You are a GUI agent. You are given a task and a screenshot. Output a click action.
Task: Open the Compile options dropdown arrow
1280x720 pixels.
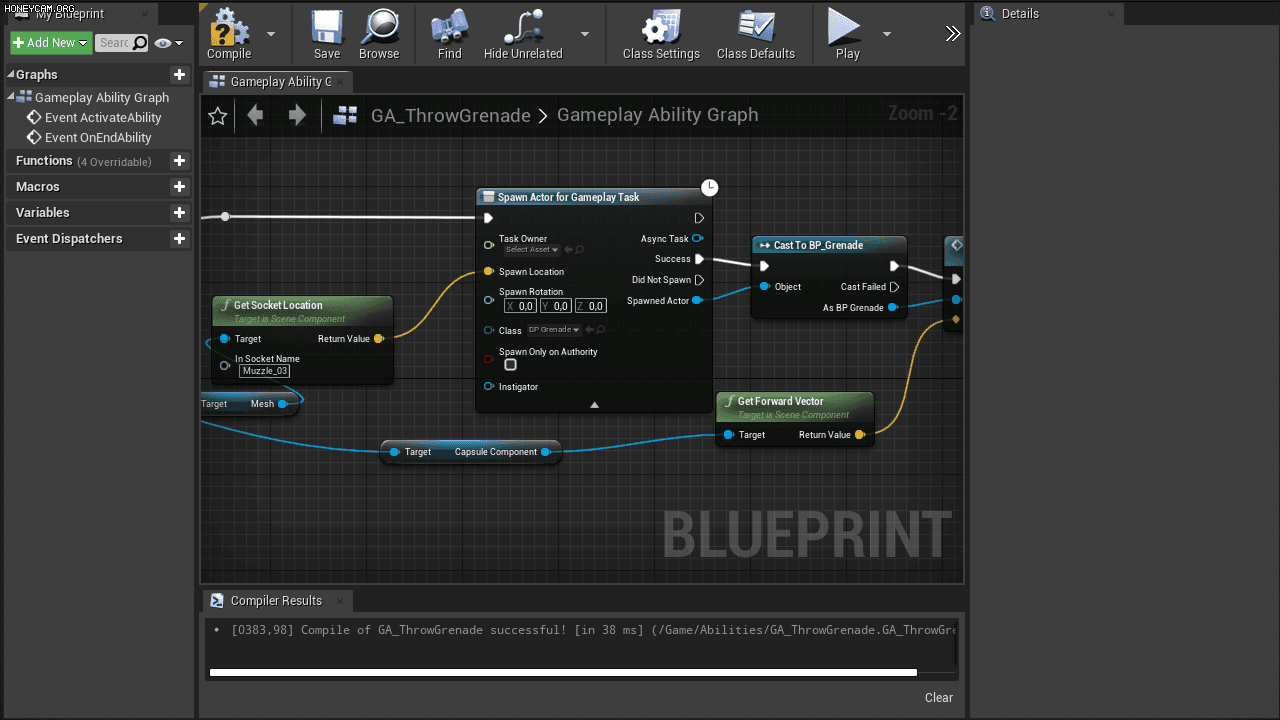pos(270,34)
